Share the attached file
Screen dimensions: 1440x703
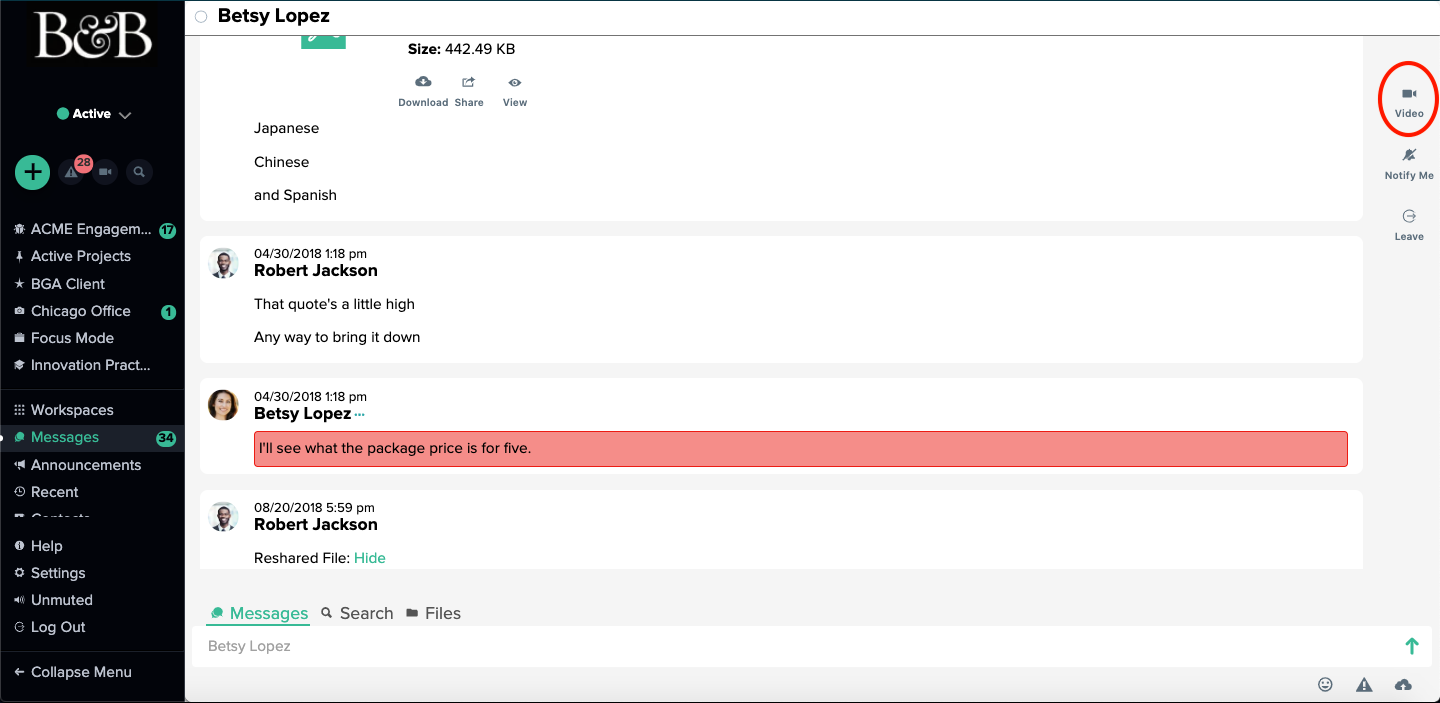coord(468,90)
